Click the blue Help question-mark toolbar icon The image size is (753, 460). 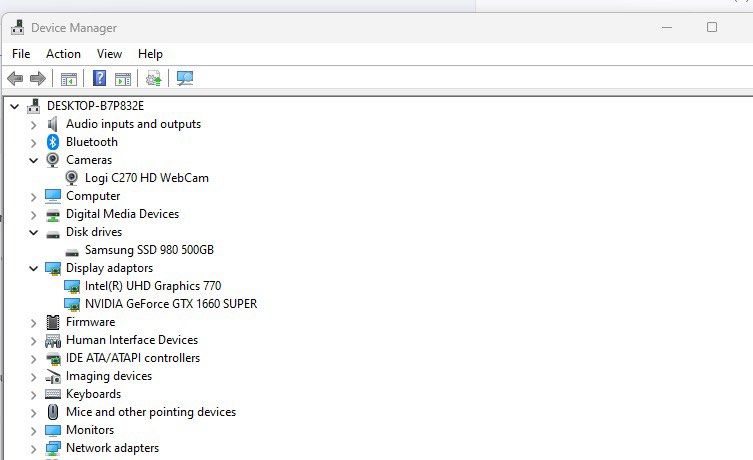pos(99,78)
